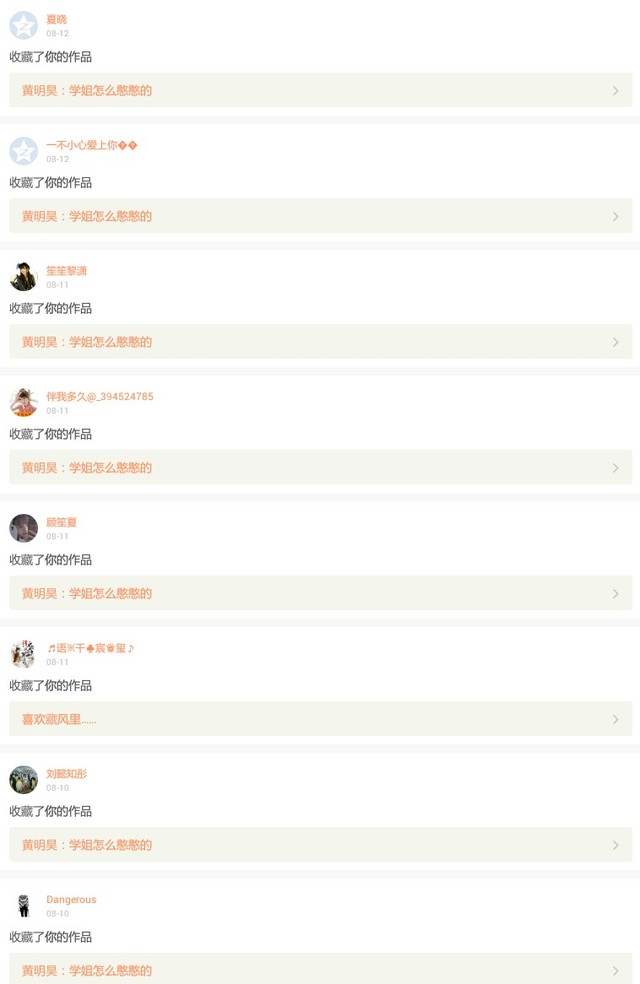Click 顾笙夏's round profile avatar
Image resolution: width=640 pixels, height=984 pixels.
click(23, 528)
